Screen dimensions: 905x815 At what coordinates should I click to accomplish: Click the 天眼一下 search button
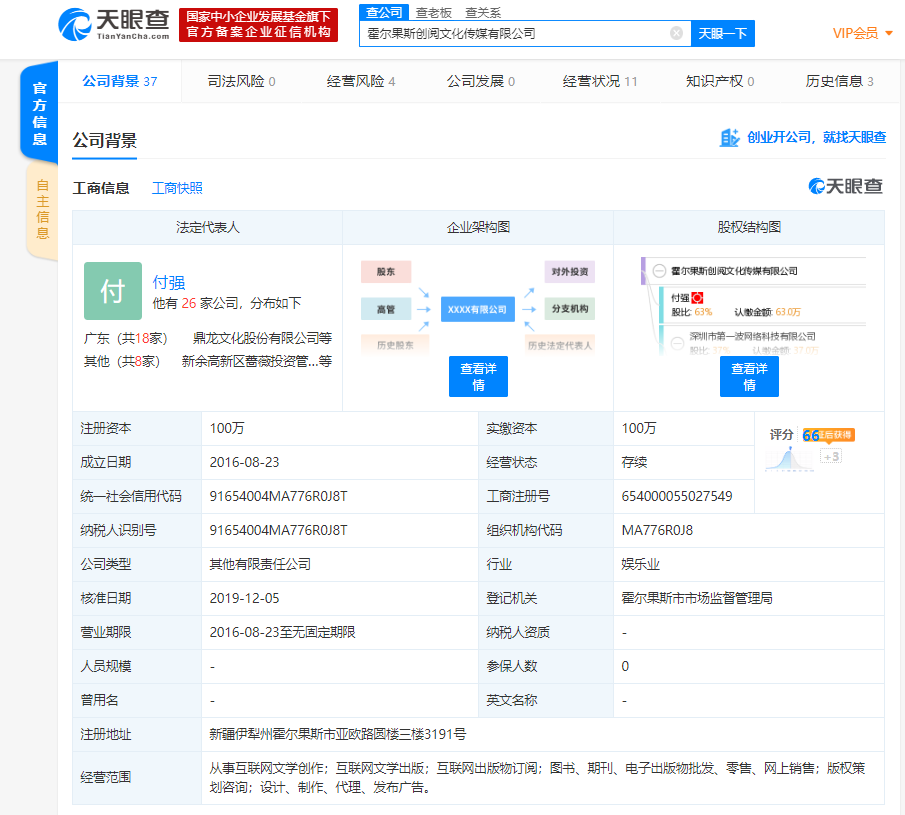723,33
